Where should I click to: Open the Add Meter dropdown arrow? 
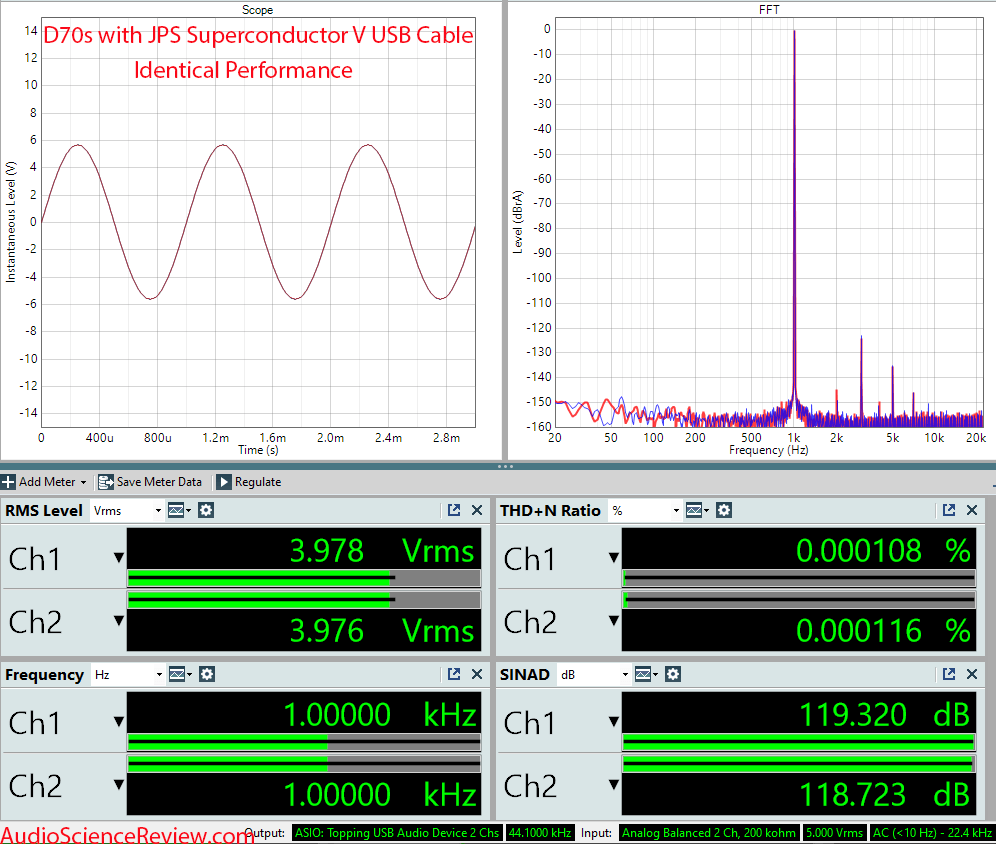[83, 483]
